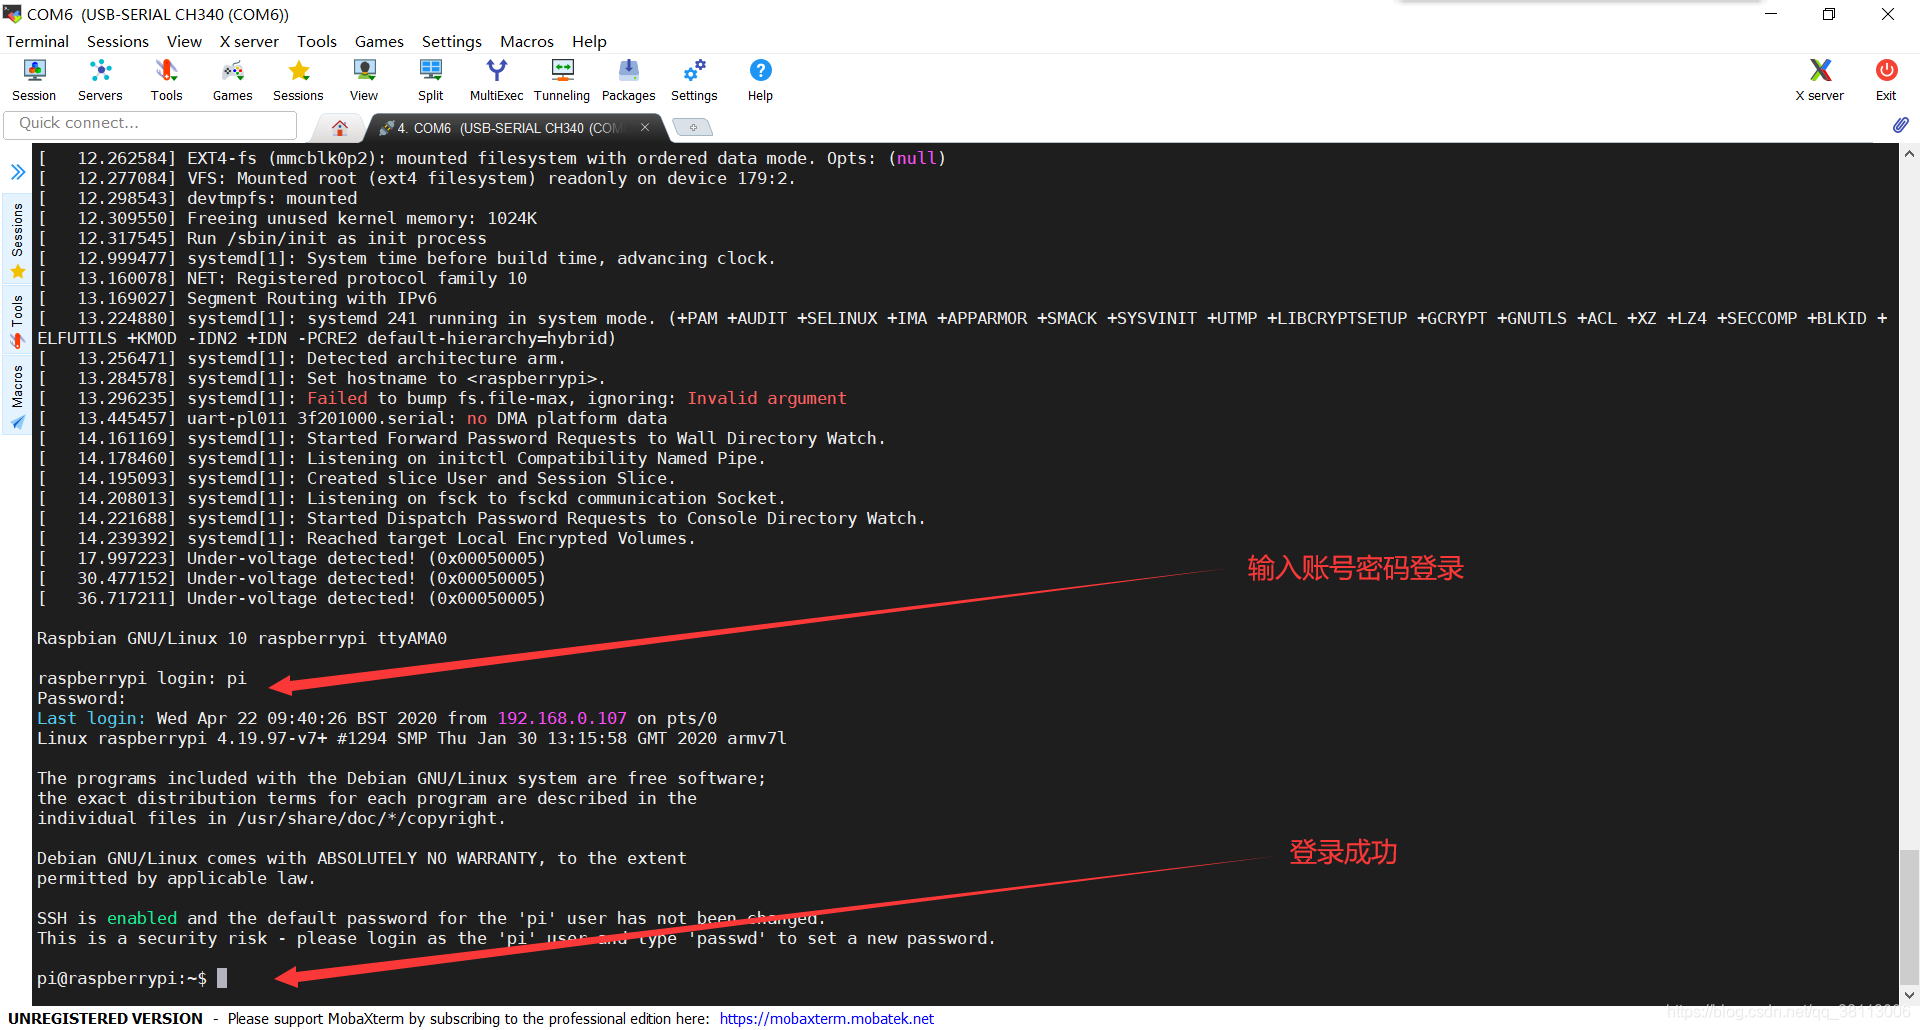Click the 'Raspbian GNU/Linux 10' banner line
This screenshot has width=1920, height=1030.
tap(242, 638)
